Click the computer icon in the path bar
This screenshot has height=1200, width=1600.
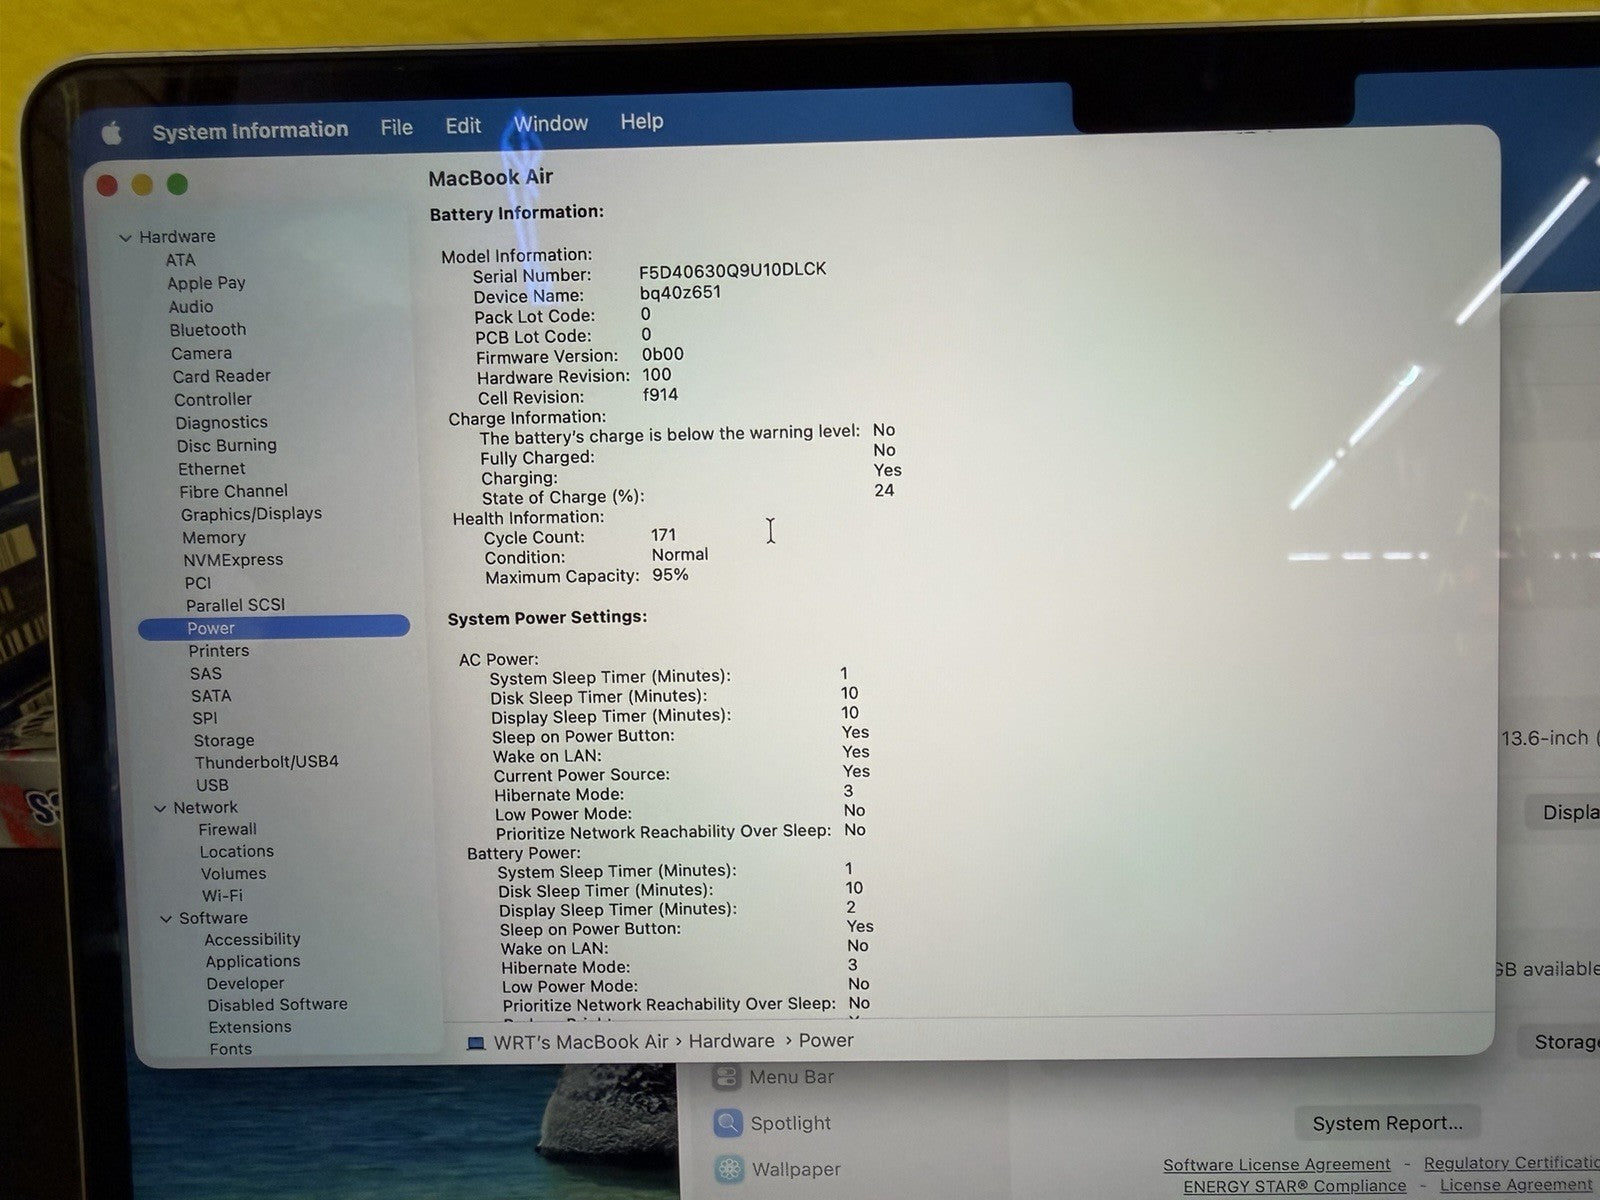477,1044
